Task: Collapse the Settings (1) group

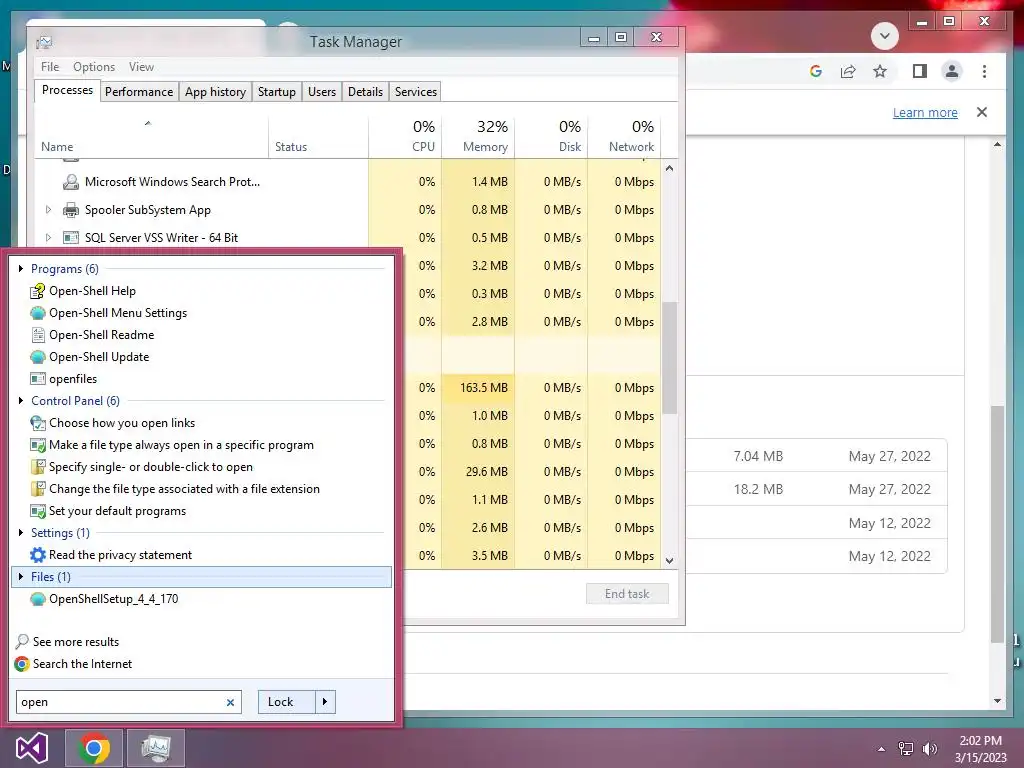Action: coord(21,533)
